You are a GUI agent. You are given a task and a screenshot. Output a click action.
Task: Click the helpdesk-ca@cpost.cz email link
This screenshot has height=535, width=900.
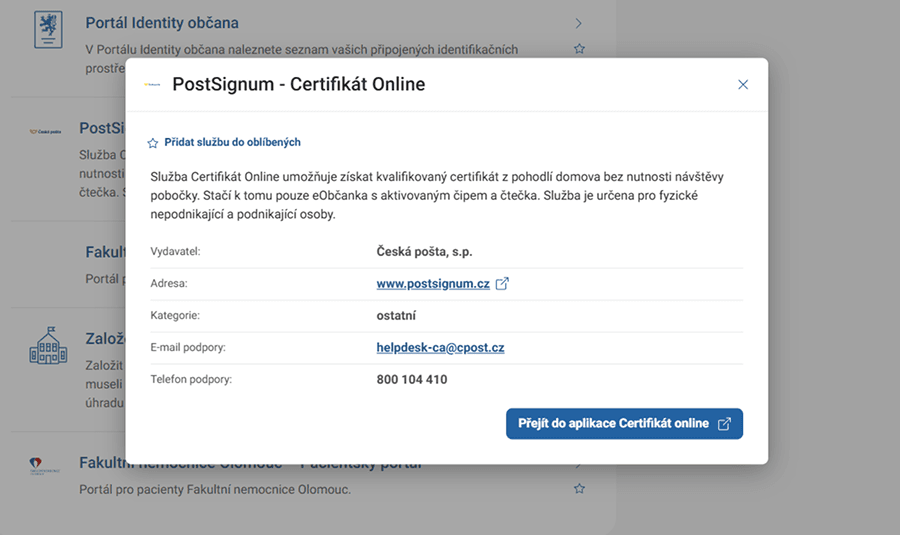coord(440,348)
